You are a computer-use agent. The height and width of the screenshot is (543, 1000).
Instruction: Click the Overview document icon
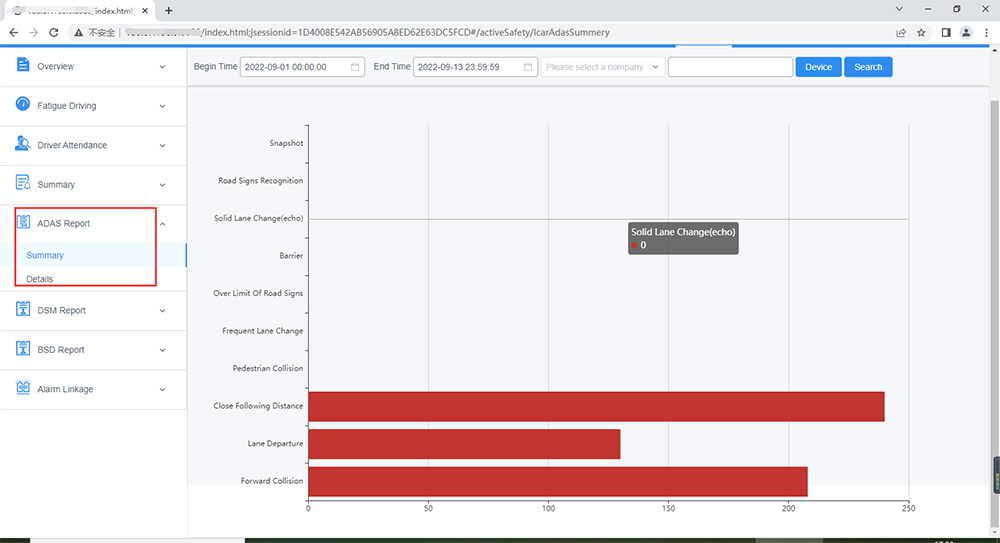click(x=23, y=64)
